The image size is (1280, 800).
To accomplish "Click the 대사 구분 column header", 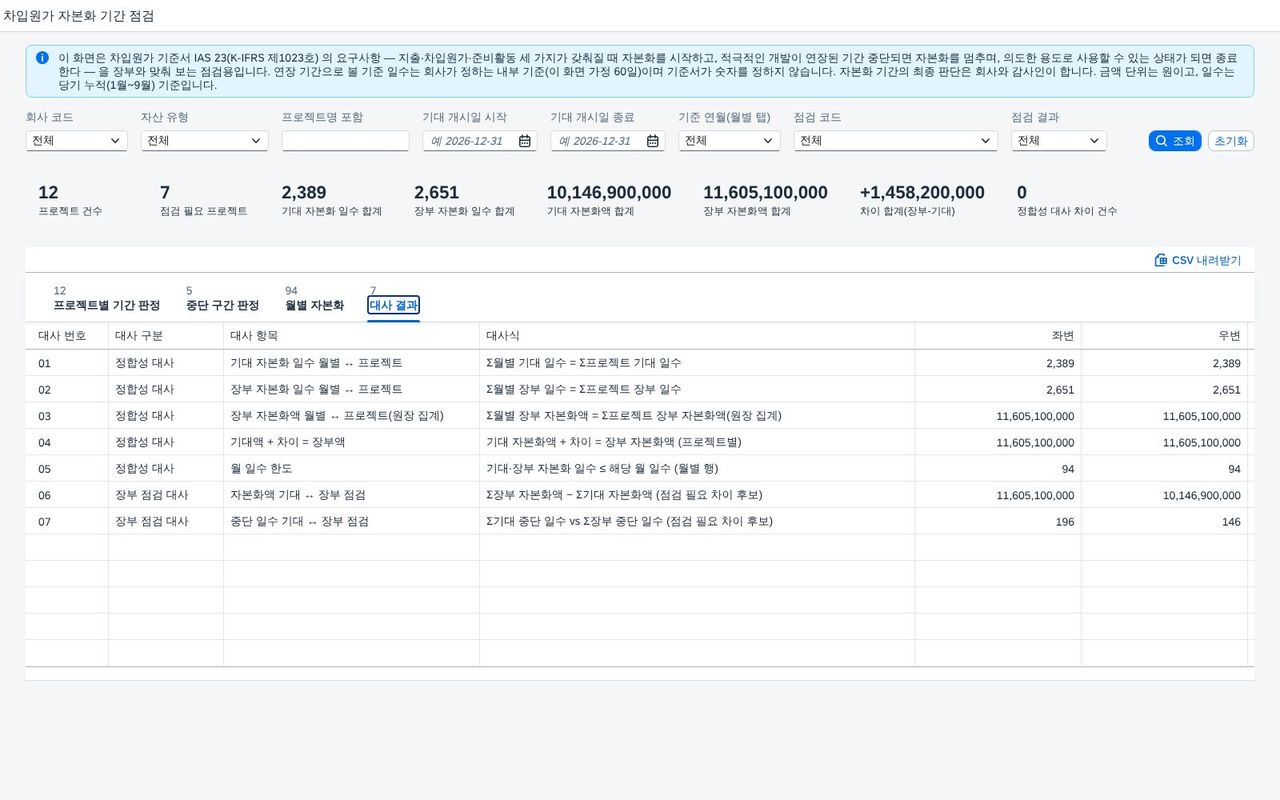I will (166, 336).
